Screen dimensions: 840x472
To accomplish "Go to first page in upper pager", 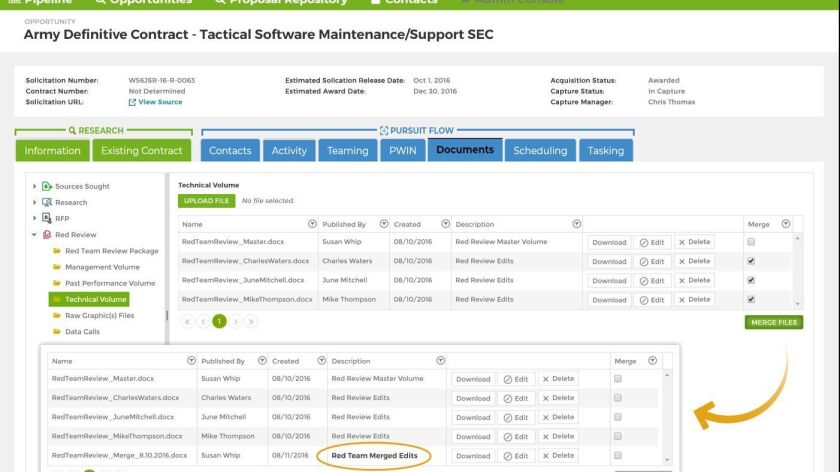I will [x=187, y=321].
